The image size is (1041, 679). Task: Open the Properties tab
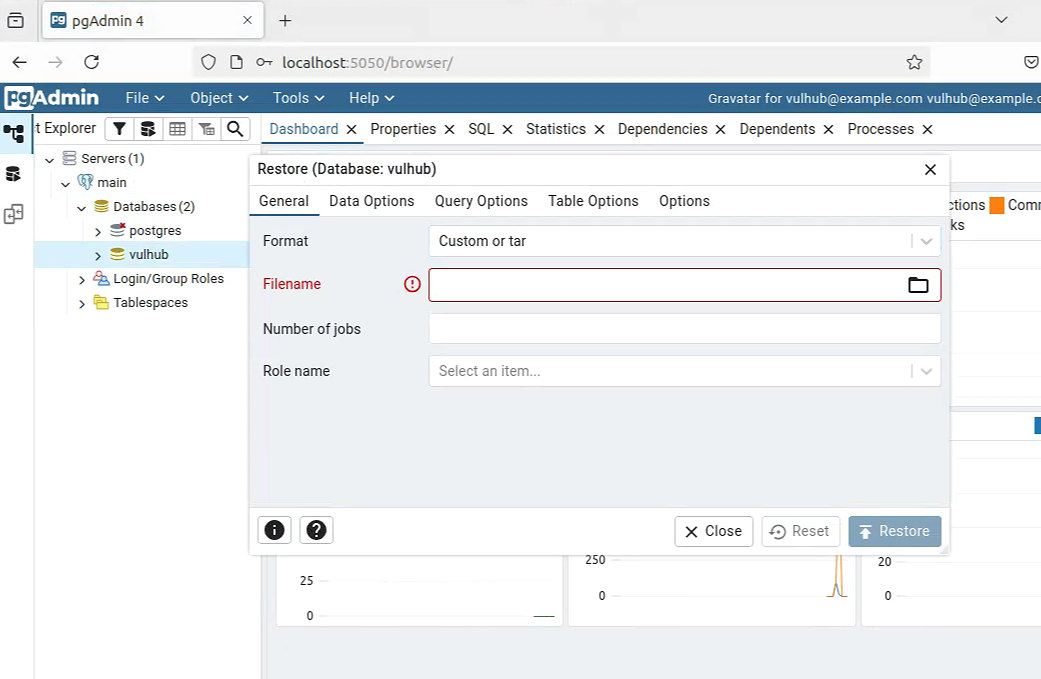click(403, 129)
